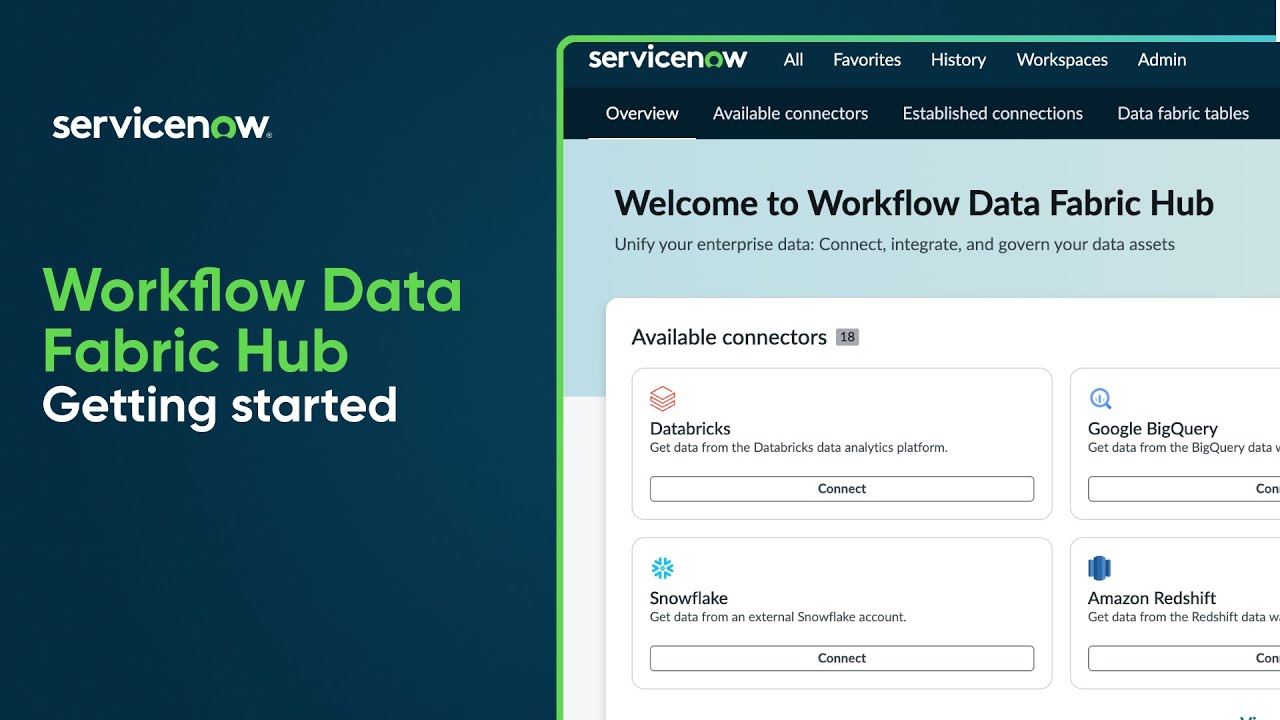This screenshot has width=1280, height=720.
Task: Open the History menu
Action: click(957, 60)
